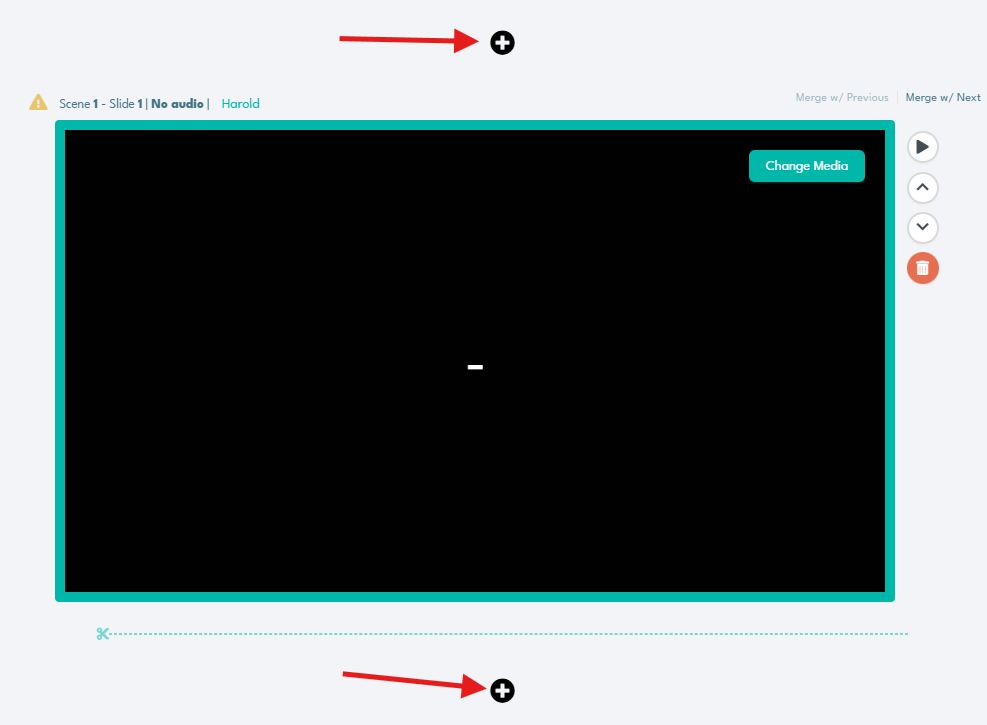Click the Scene 1 label text
The width and height of the screenshot is (987, 725).
tap(78, 103)
